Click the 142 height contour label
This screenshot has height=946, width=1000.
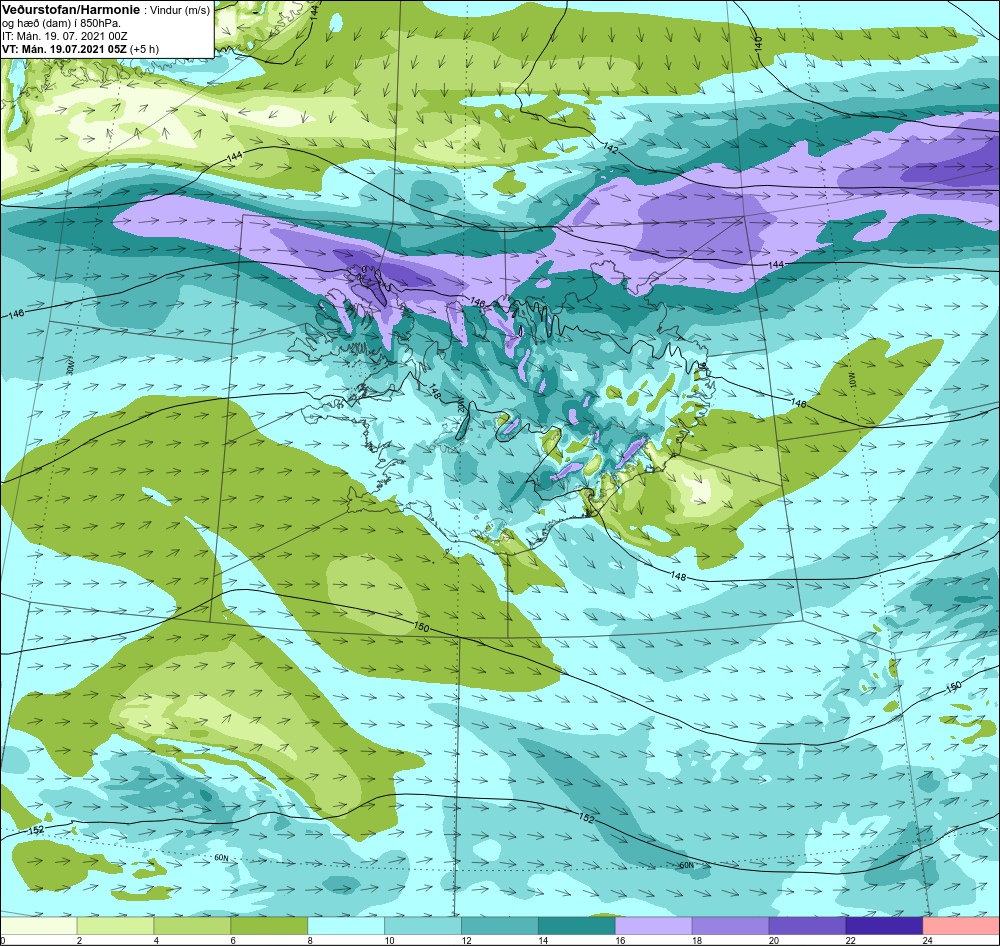[x=611, y=148]
